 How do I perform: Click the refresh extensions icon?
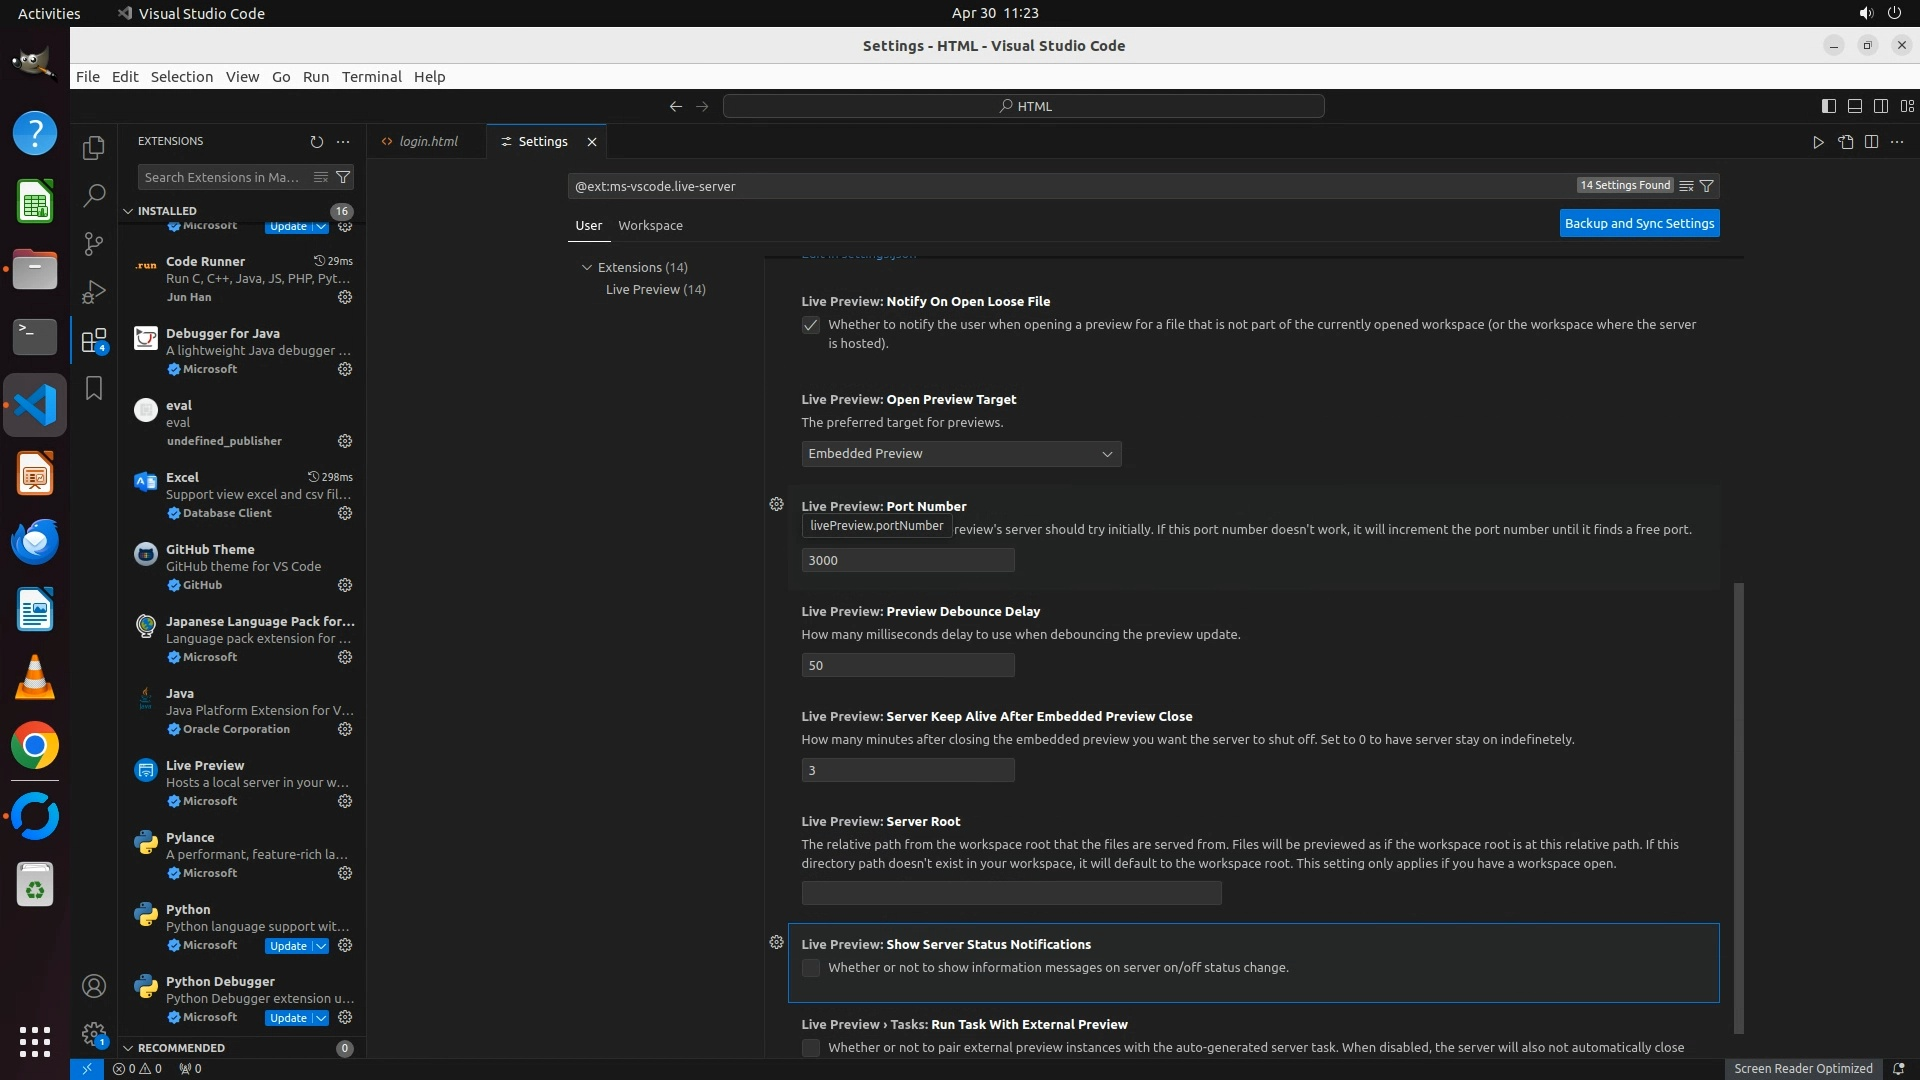click(317, 142)
